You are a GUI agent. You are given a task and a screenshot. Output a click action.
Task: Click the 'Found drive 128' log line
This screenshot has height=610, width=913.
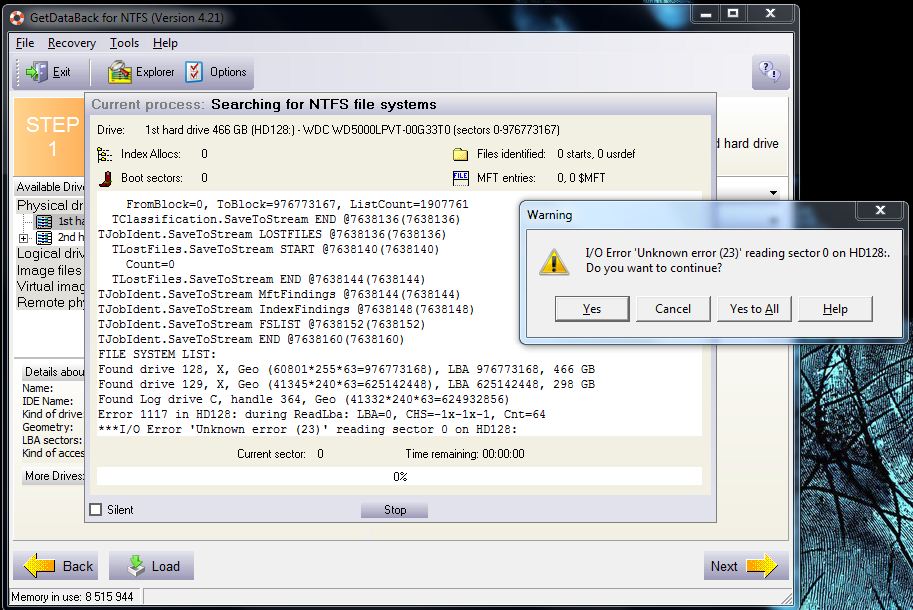(346, 370)
